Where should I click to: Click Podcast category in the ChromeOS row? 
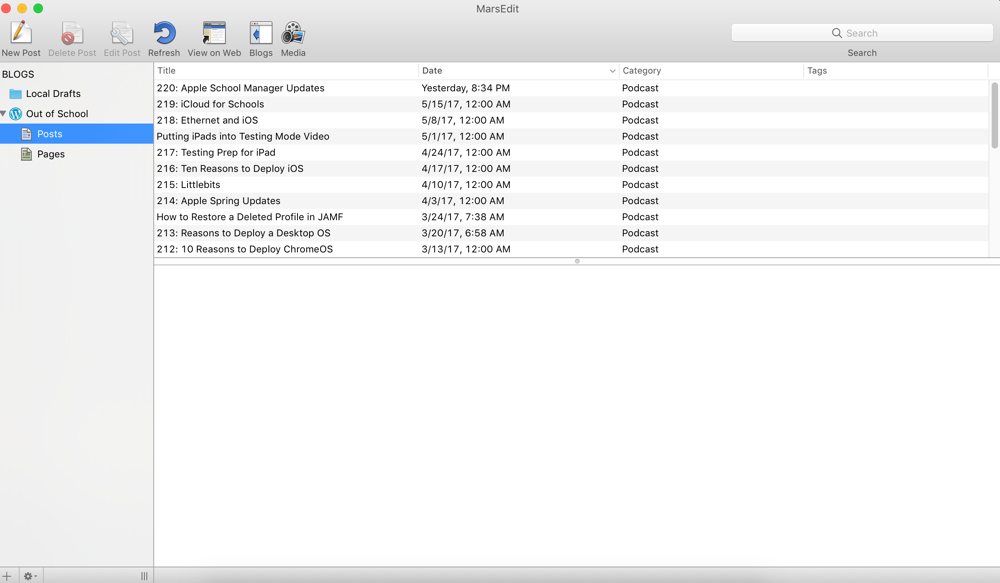[640, 249]
